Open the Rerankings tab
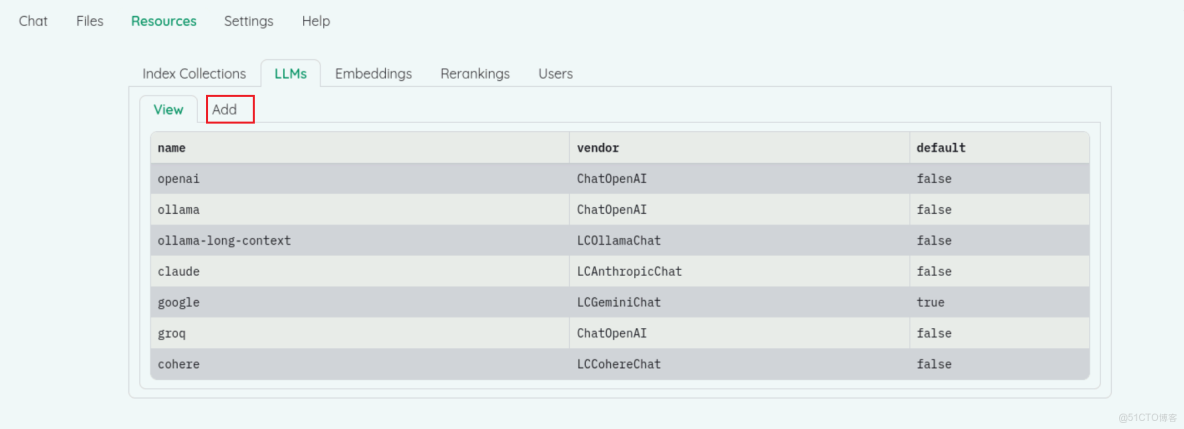The width and height of the screenshot is (1184, 429). [x=475, y=73]
